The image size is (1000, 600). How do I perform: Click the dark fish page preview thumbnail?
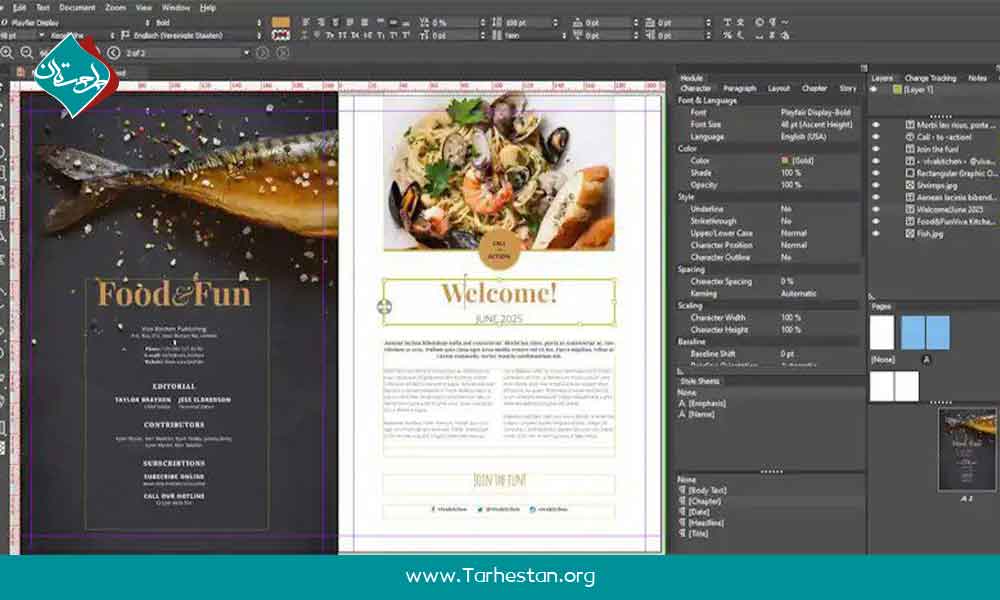tap(967, 450)
